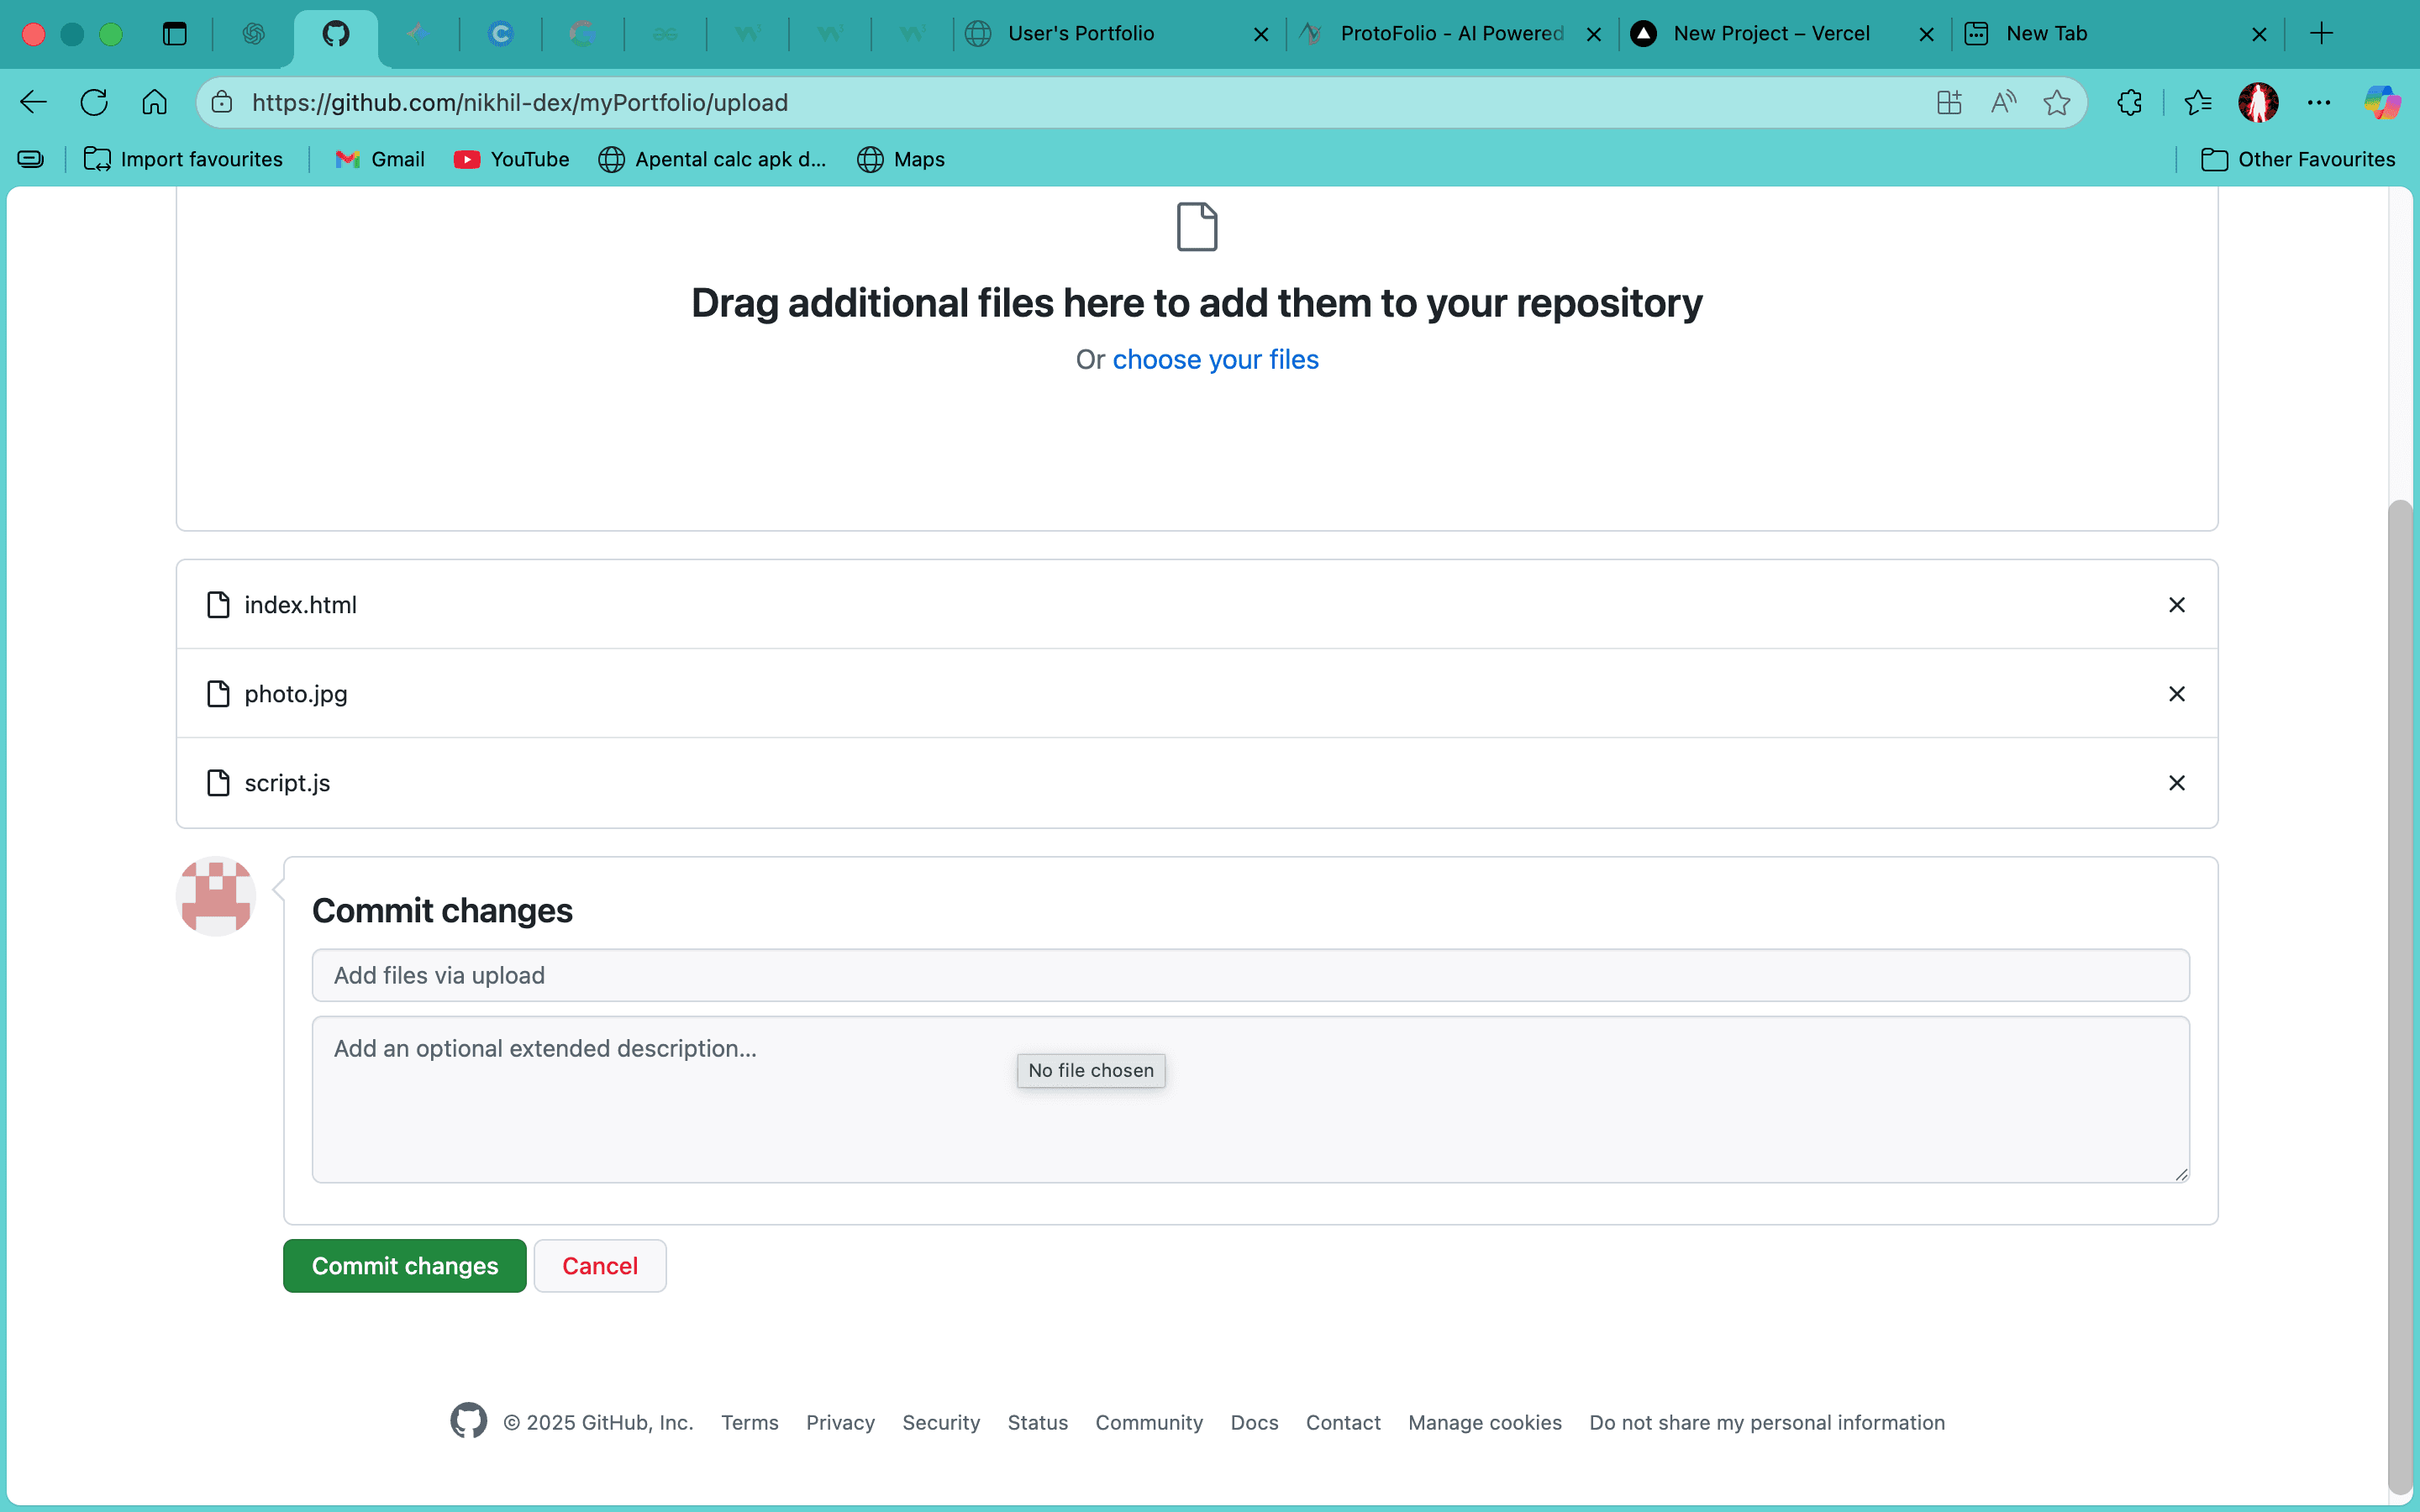The height and width of the screenshot is (1512, 2420).
Task: Click the file icon in drop zone
Action: pos(1197,227)
